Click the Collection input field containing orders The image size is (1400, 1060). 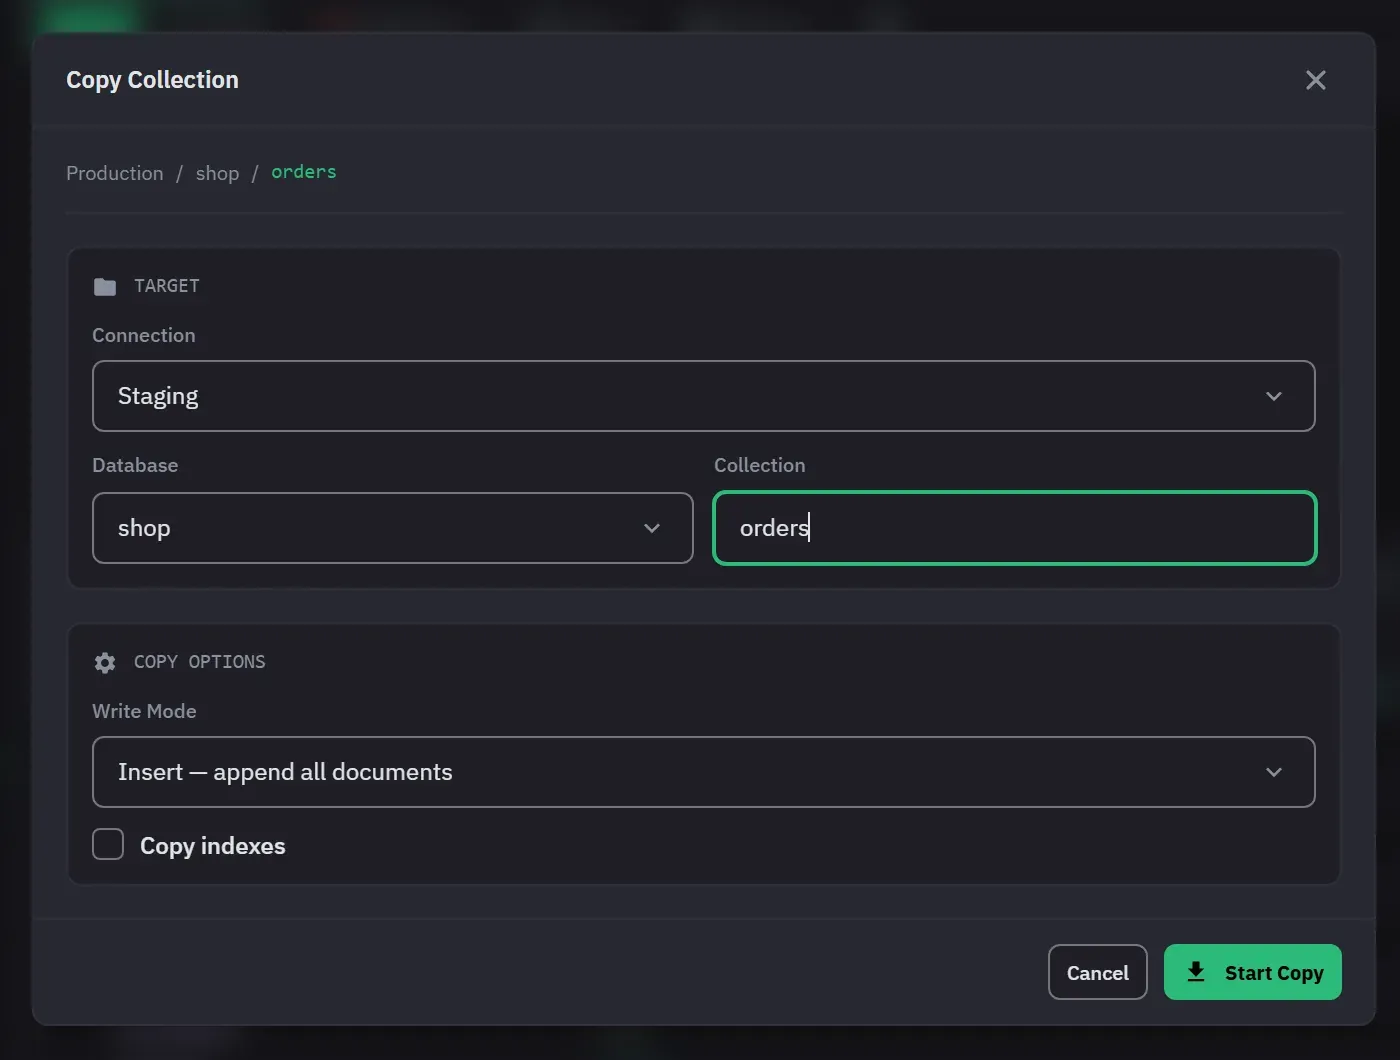pyautogui.click(x=1015, y=528)
